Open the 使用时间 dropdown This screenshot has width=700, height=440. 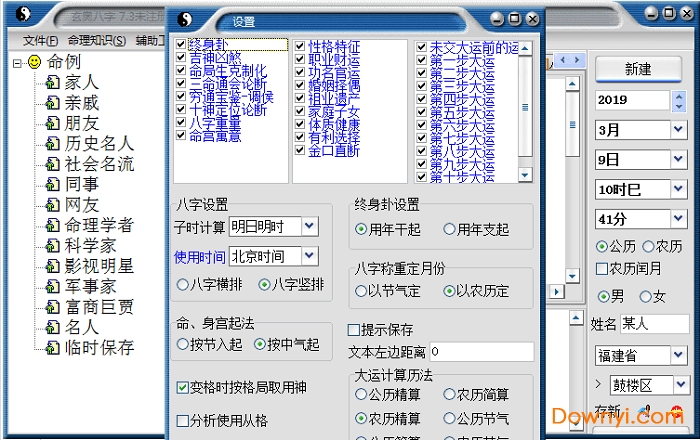click(309, 256)
